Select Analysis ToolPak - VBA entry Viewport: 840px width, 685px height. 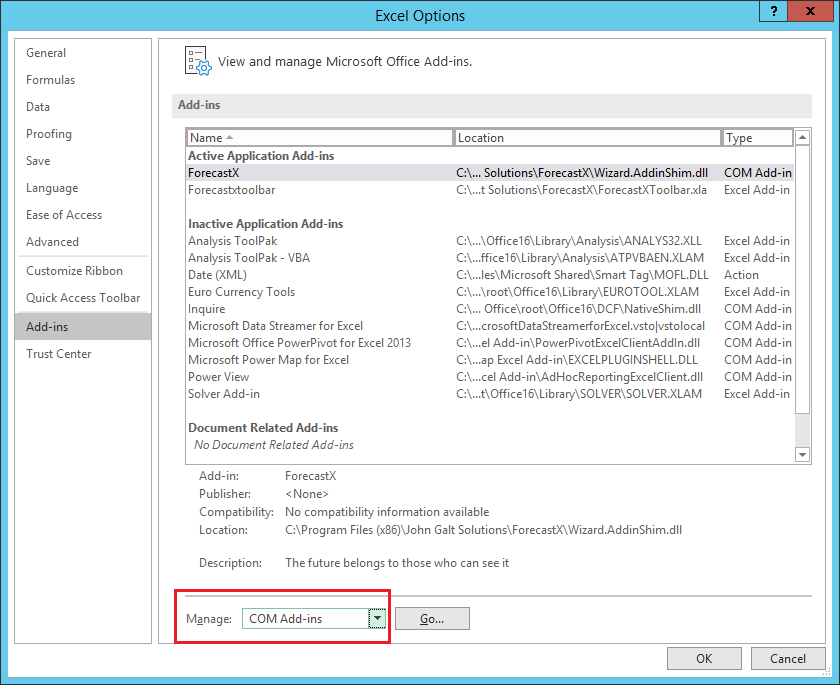(300, 257)
